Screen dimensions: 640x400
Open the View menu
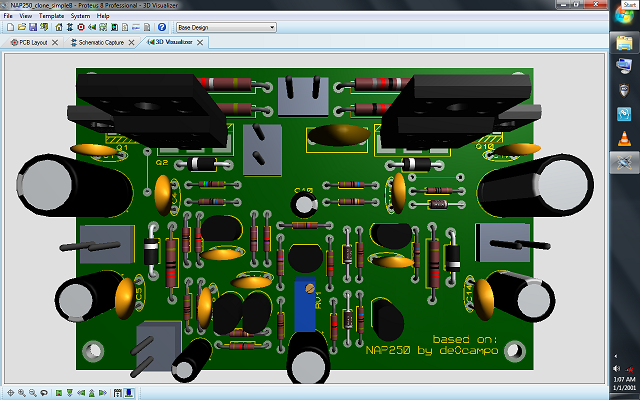(25, 16)
